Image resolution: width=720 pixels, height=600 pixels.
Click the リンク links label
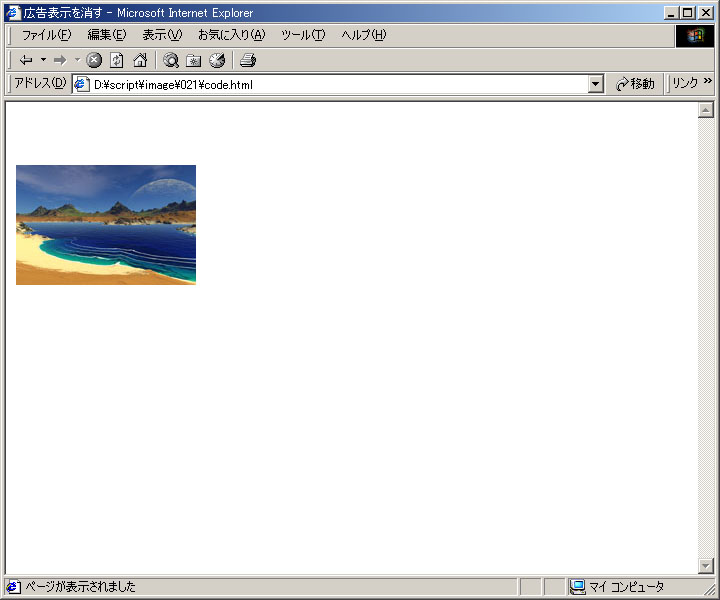click(685, 83)
